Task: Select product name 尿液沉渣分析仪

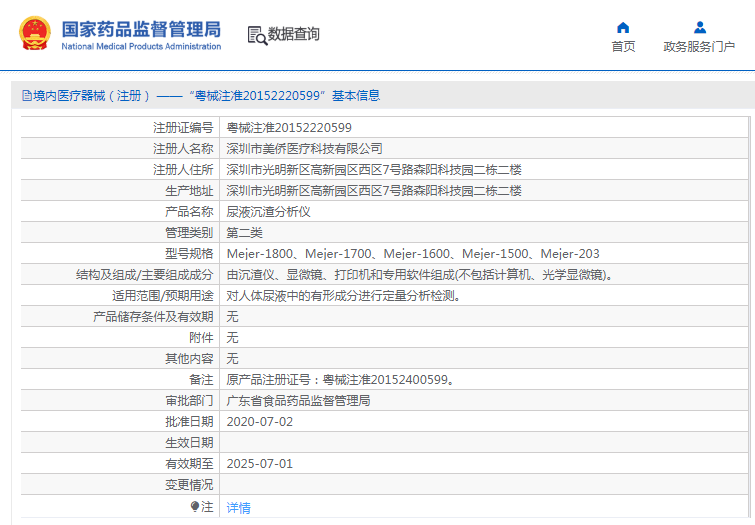Action: pos(268,211)
